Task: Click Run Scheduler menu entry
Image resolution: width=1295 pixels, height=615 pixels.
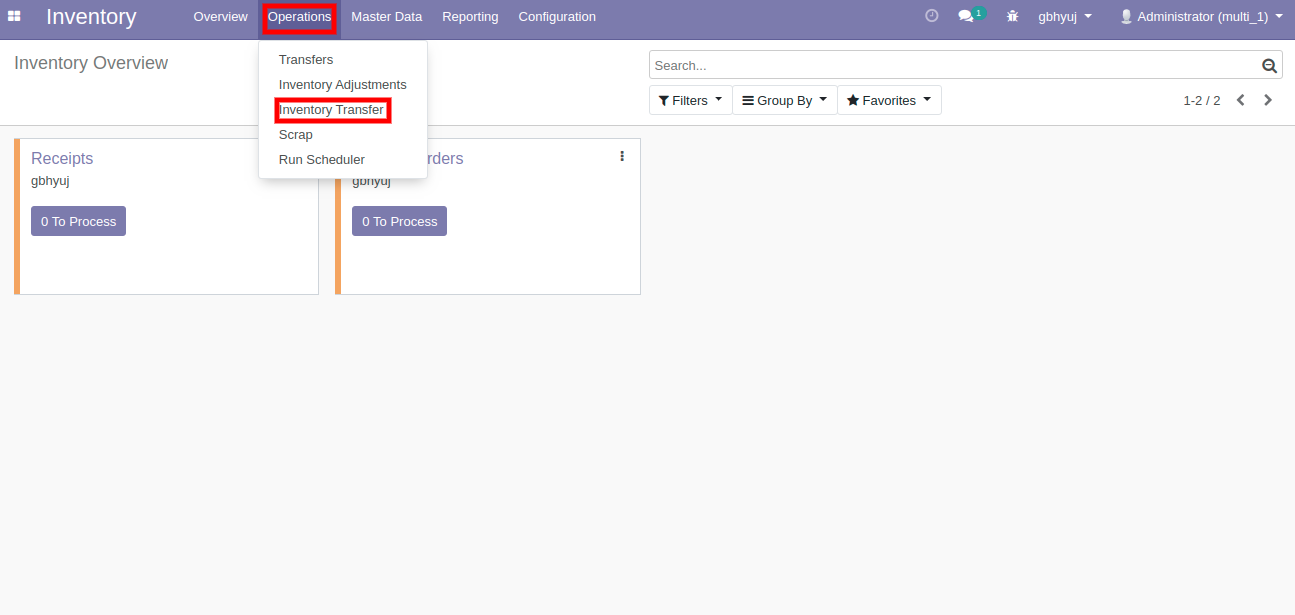Action: tap(321, 160)
